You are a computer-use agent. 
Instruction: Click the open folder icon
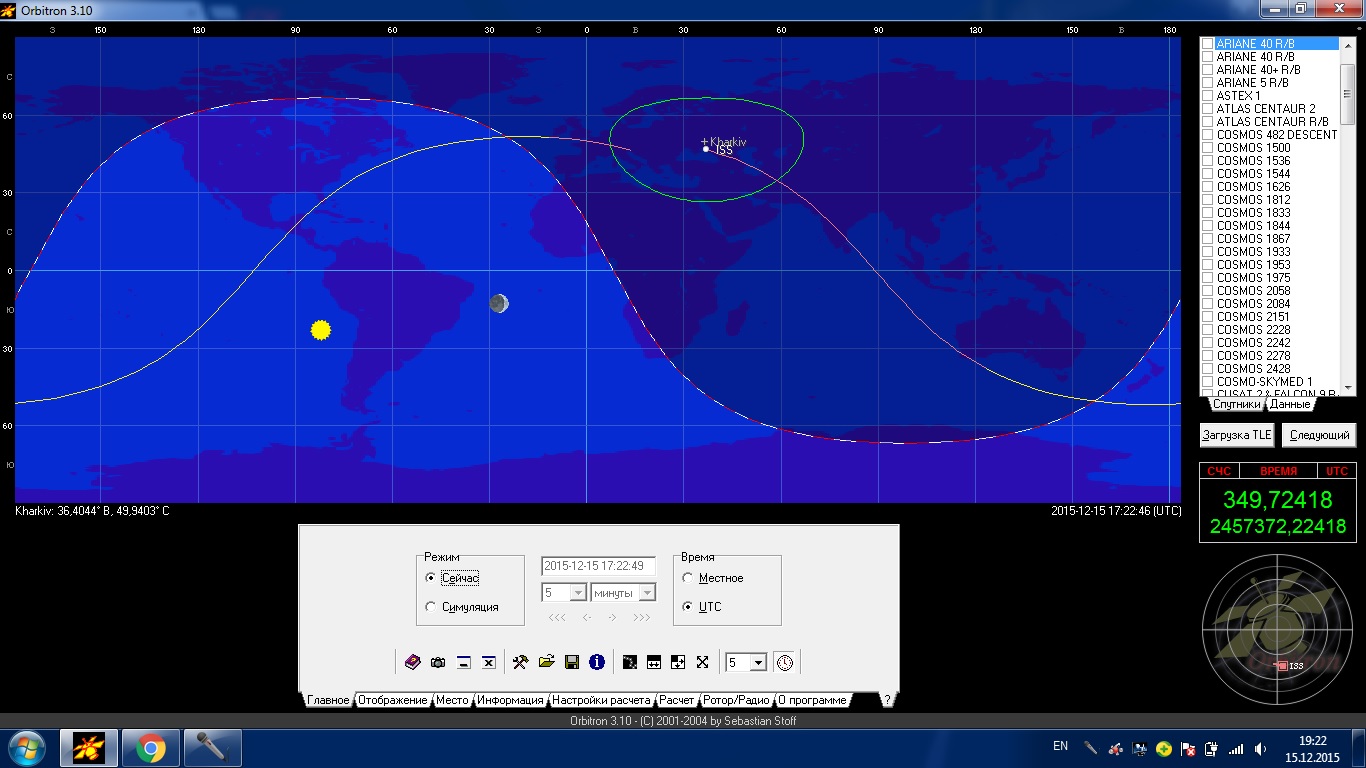coord(546,662)
